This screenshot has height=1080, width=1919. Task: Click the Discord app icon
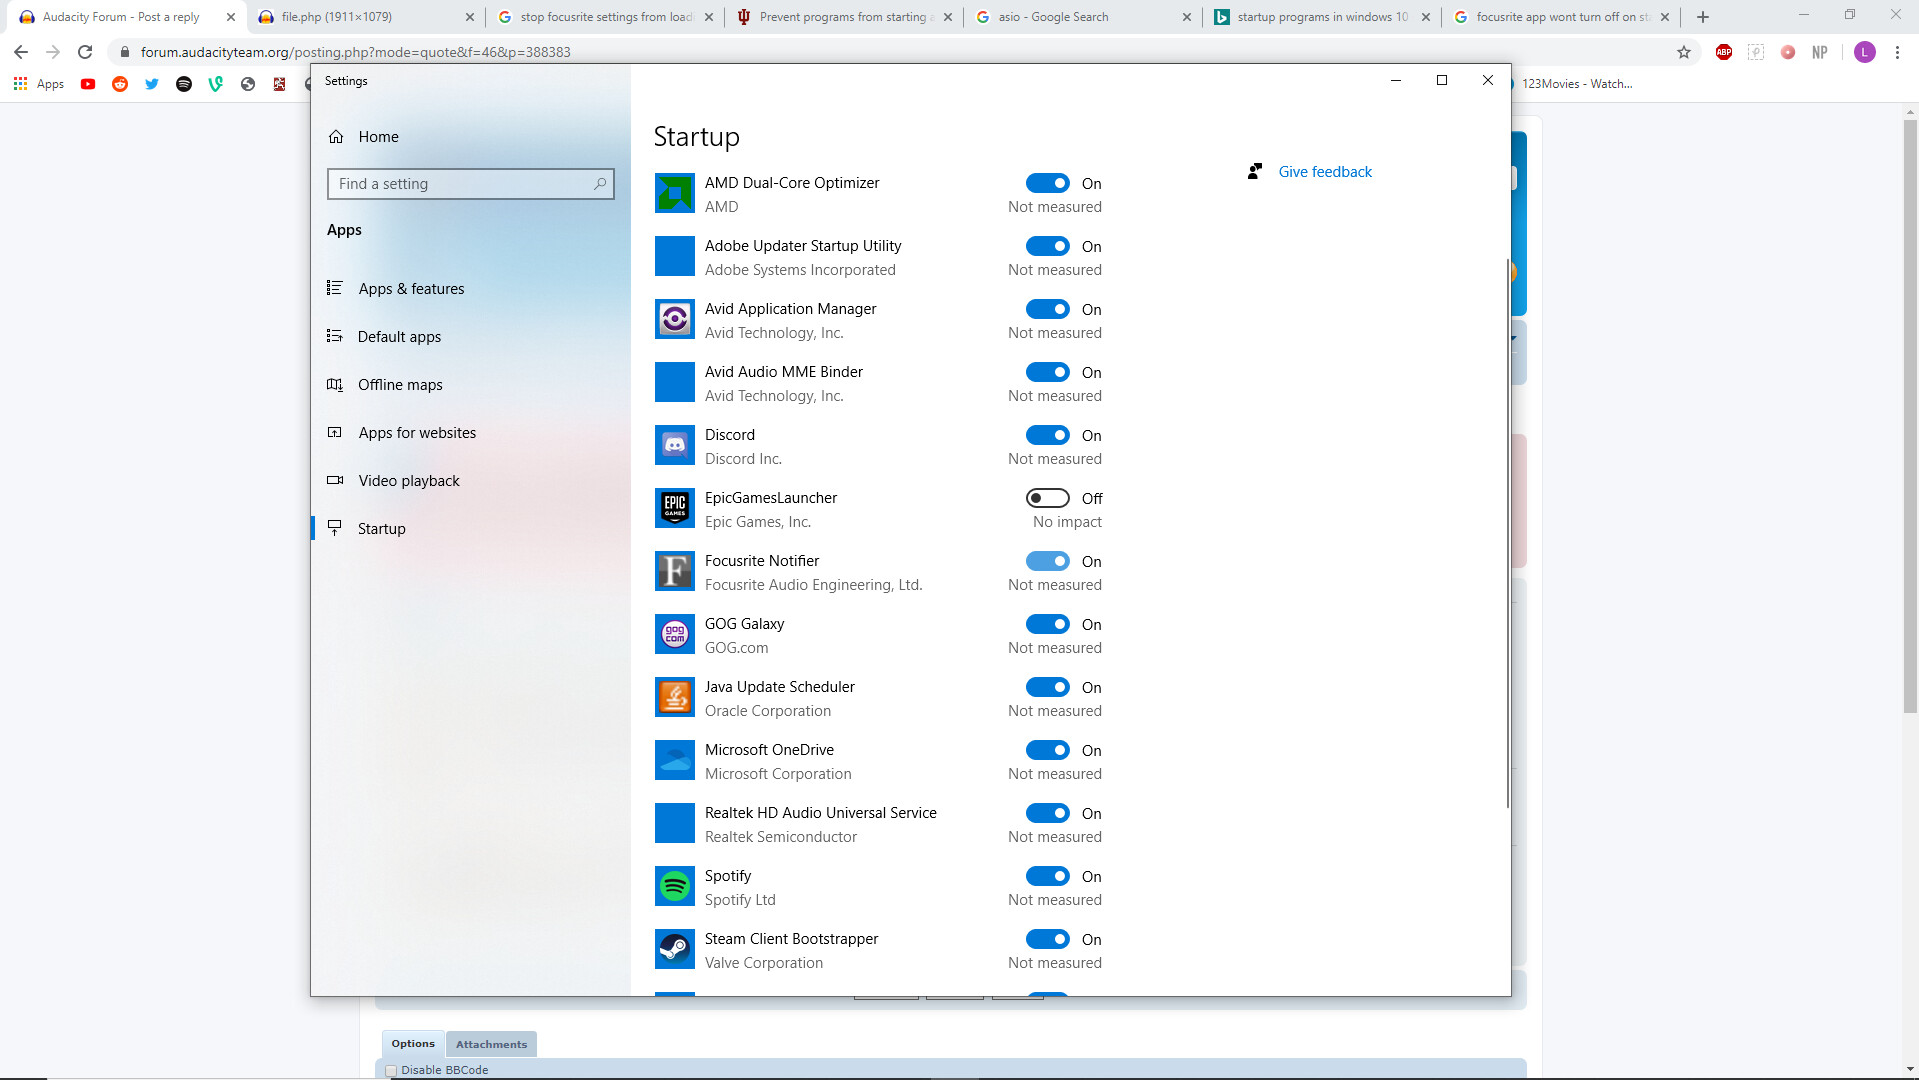[x=674, y=445]
